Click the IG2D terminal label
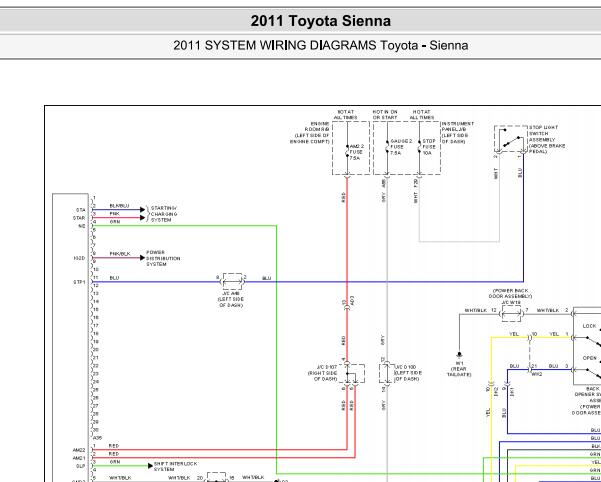The height and width of the screenshot is (482, 601). [79, 258]
